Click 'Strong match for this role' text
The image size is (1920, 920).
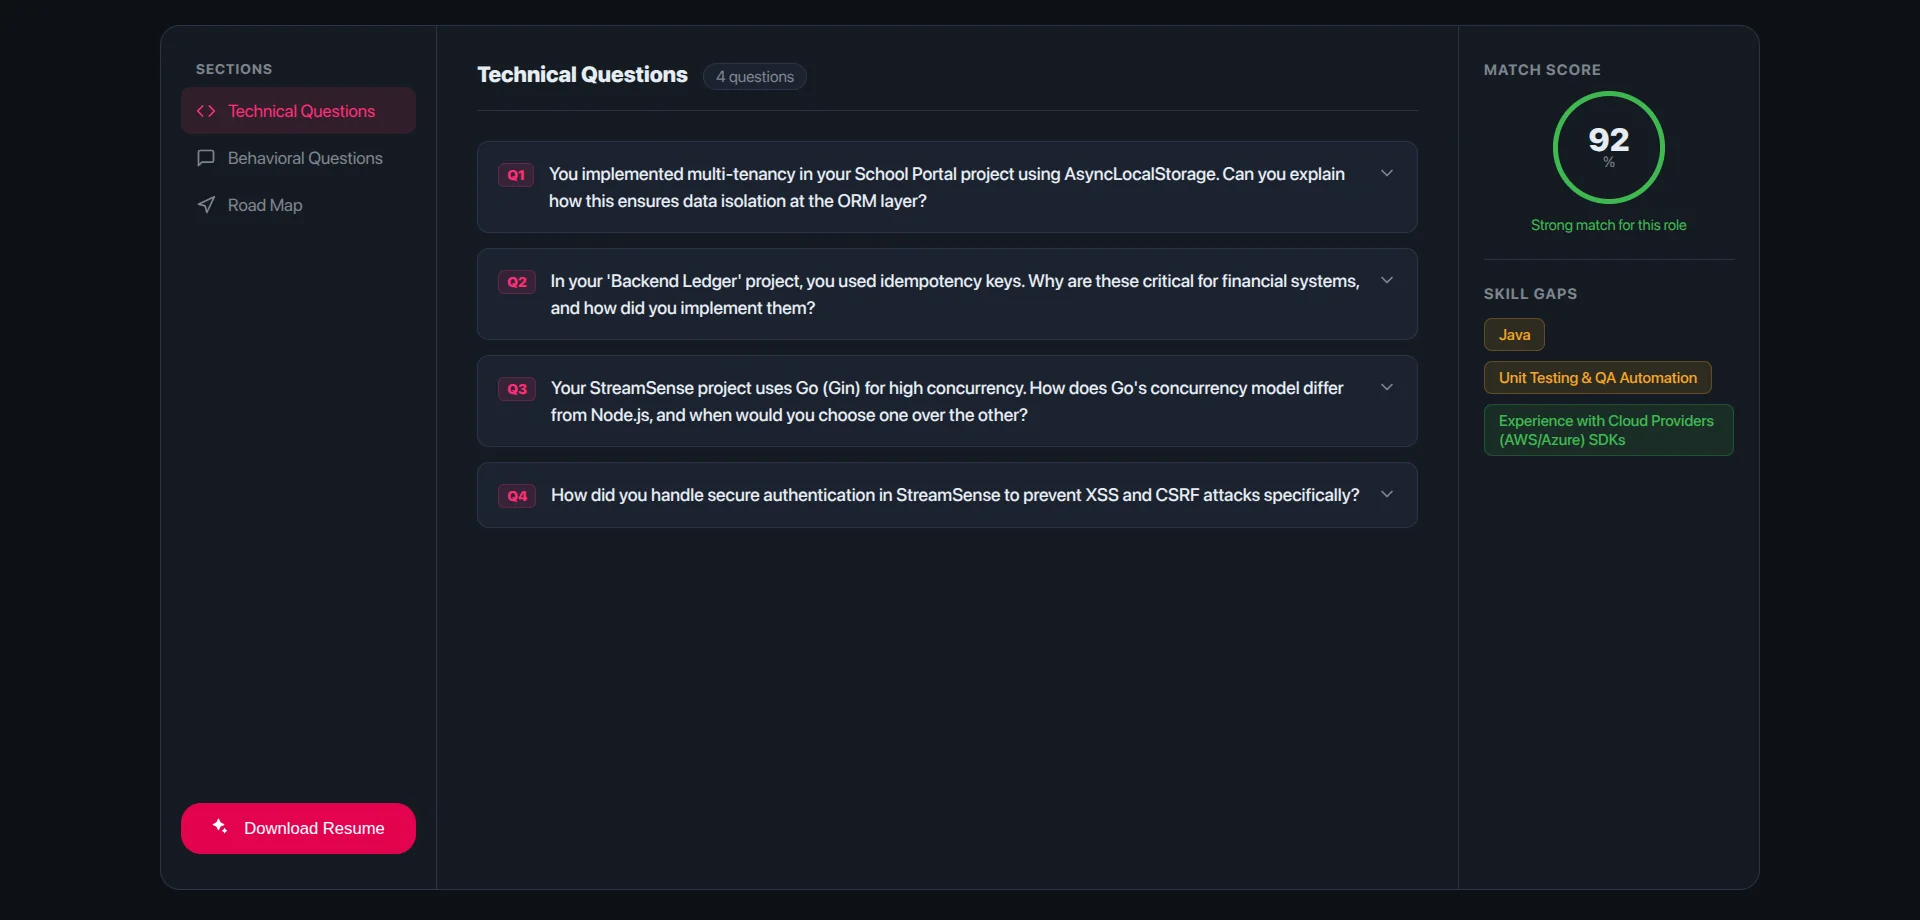(1608, 225)
